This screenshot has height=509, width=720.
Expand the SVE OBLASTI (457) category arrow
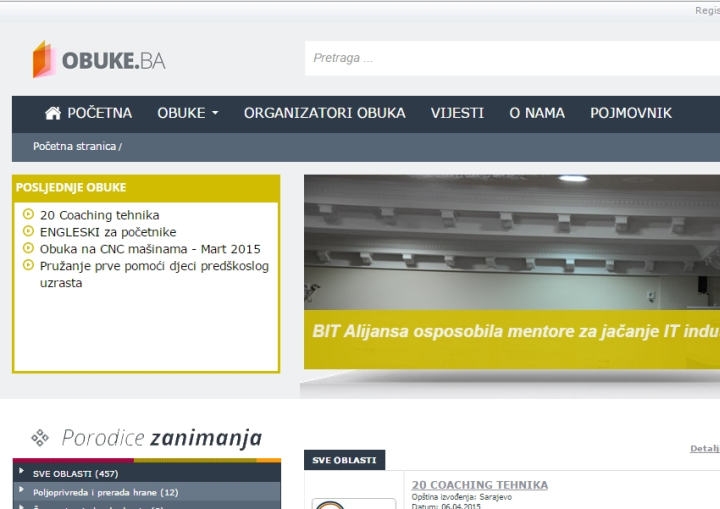pos(21,472)
